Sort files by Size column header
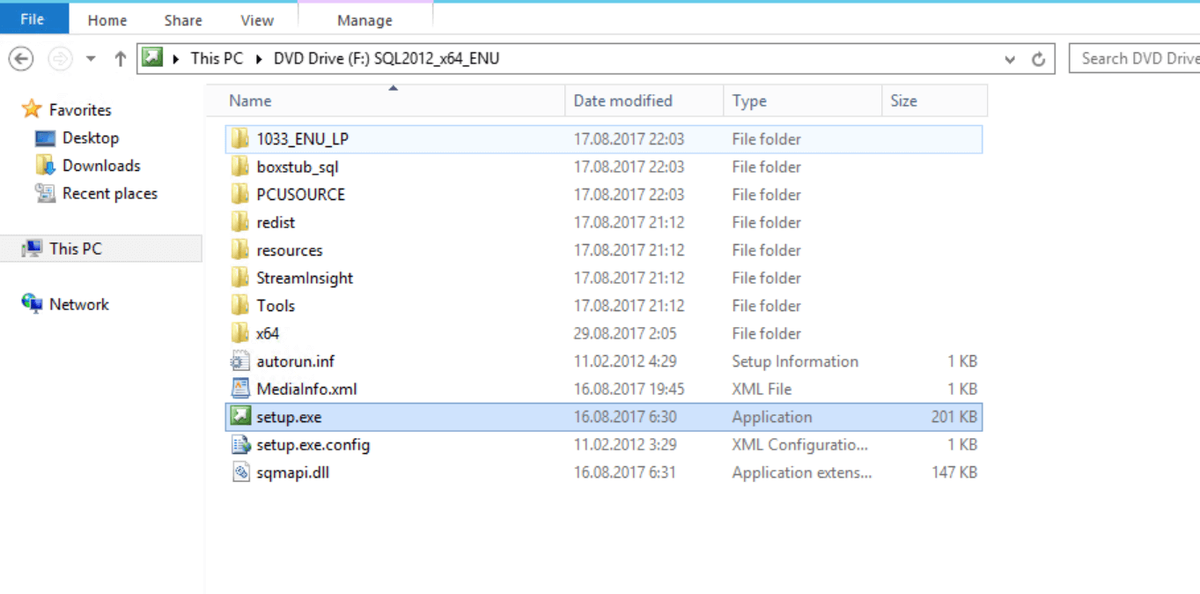The height and width of the screenshot is (594, 1200). [x=934, y=101]
